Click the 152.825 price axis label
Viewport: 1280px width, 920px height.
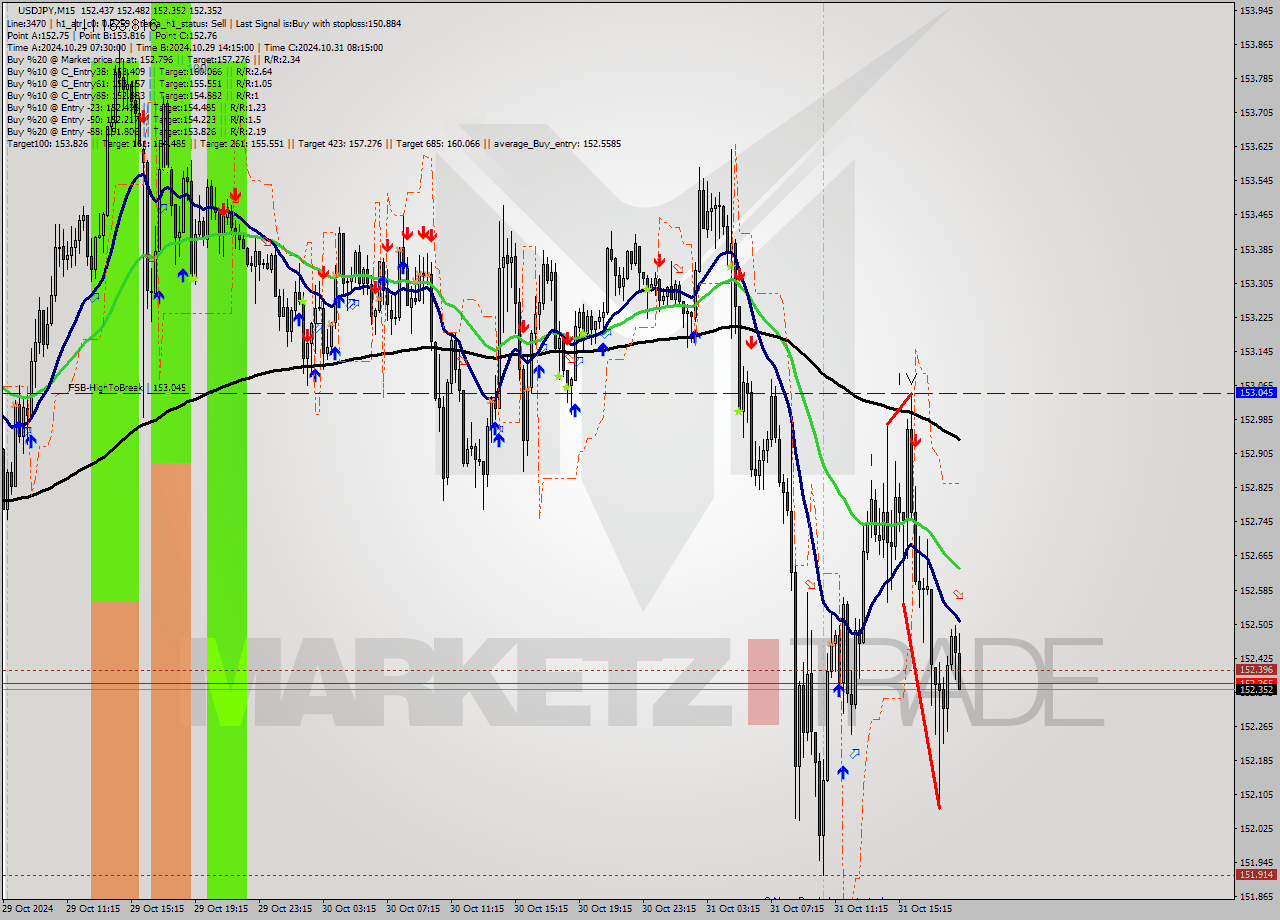point(1256,487)
